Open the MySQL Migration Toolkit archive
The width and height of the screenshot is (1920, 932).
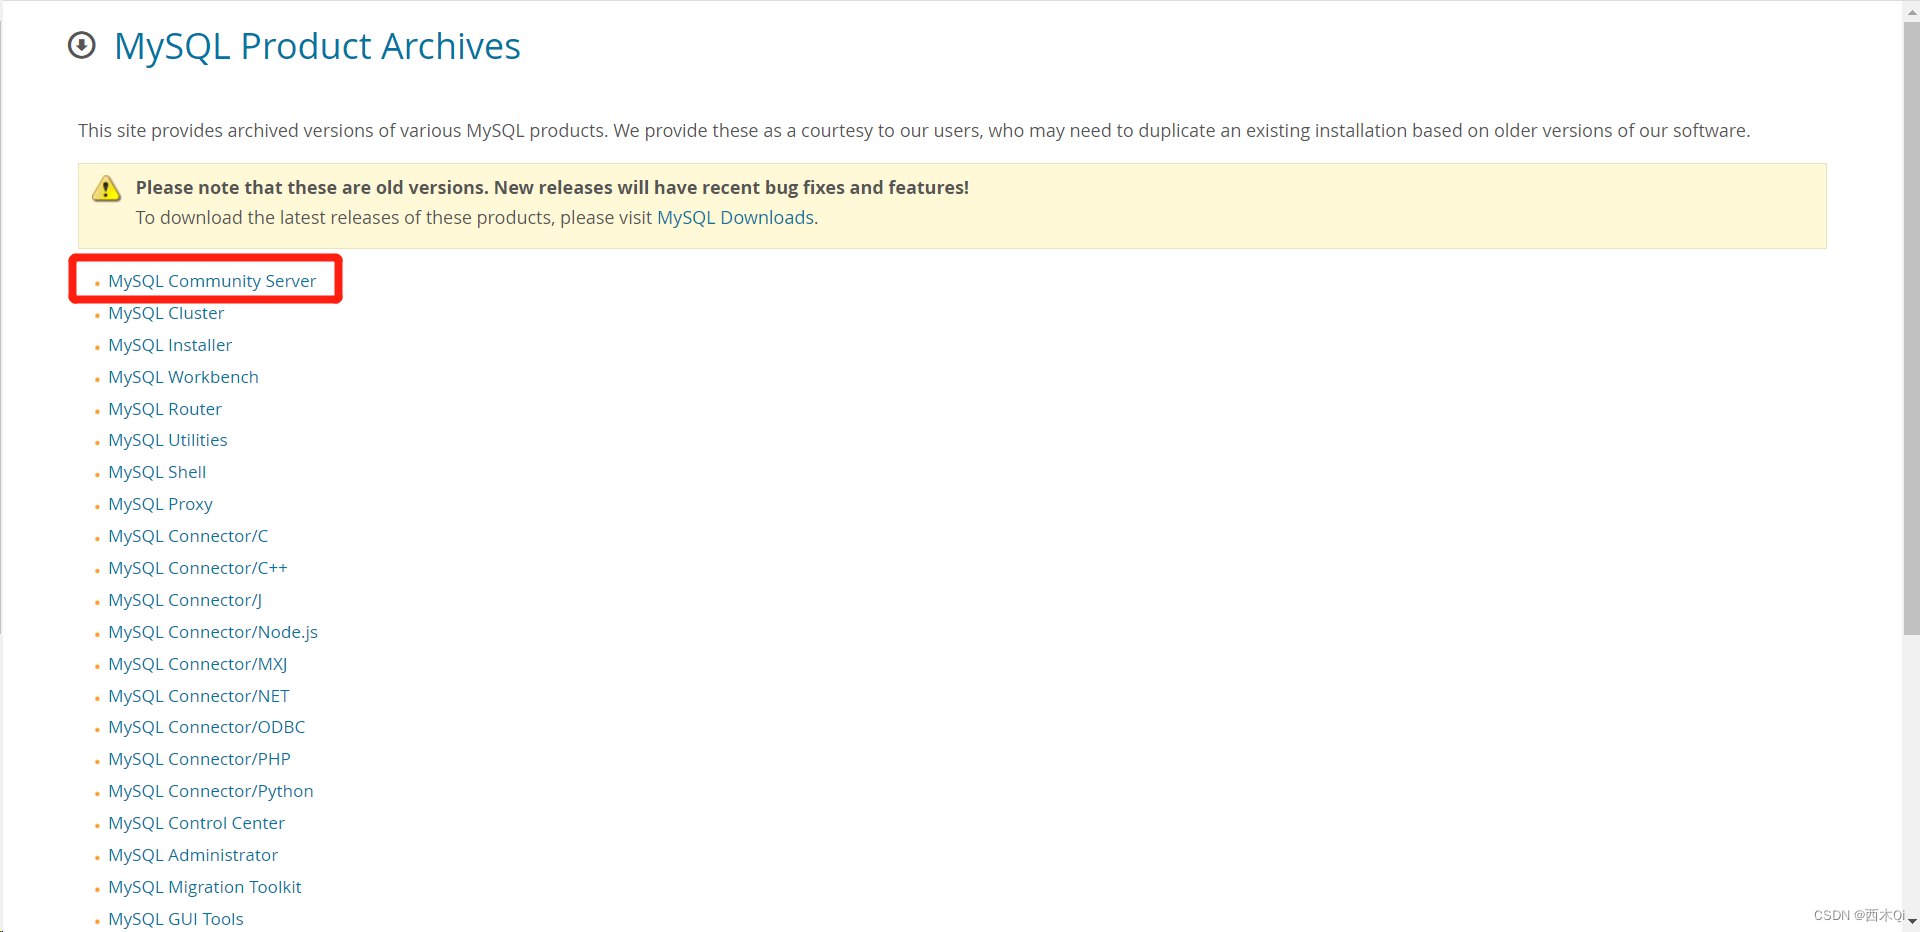pos(205,887)
